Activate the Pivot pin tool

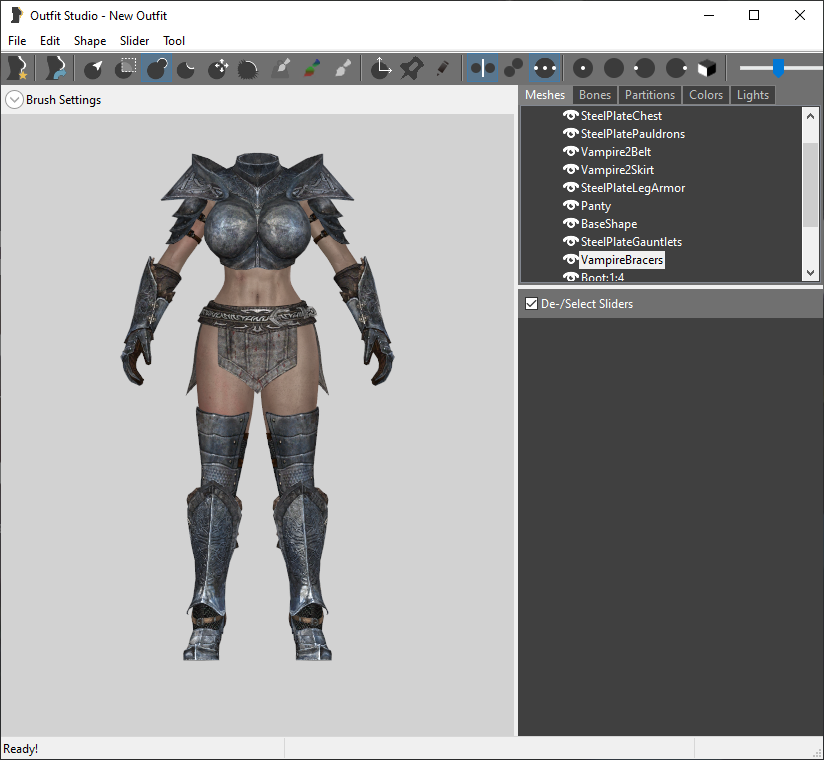411,68
